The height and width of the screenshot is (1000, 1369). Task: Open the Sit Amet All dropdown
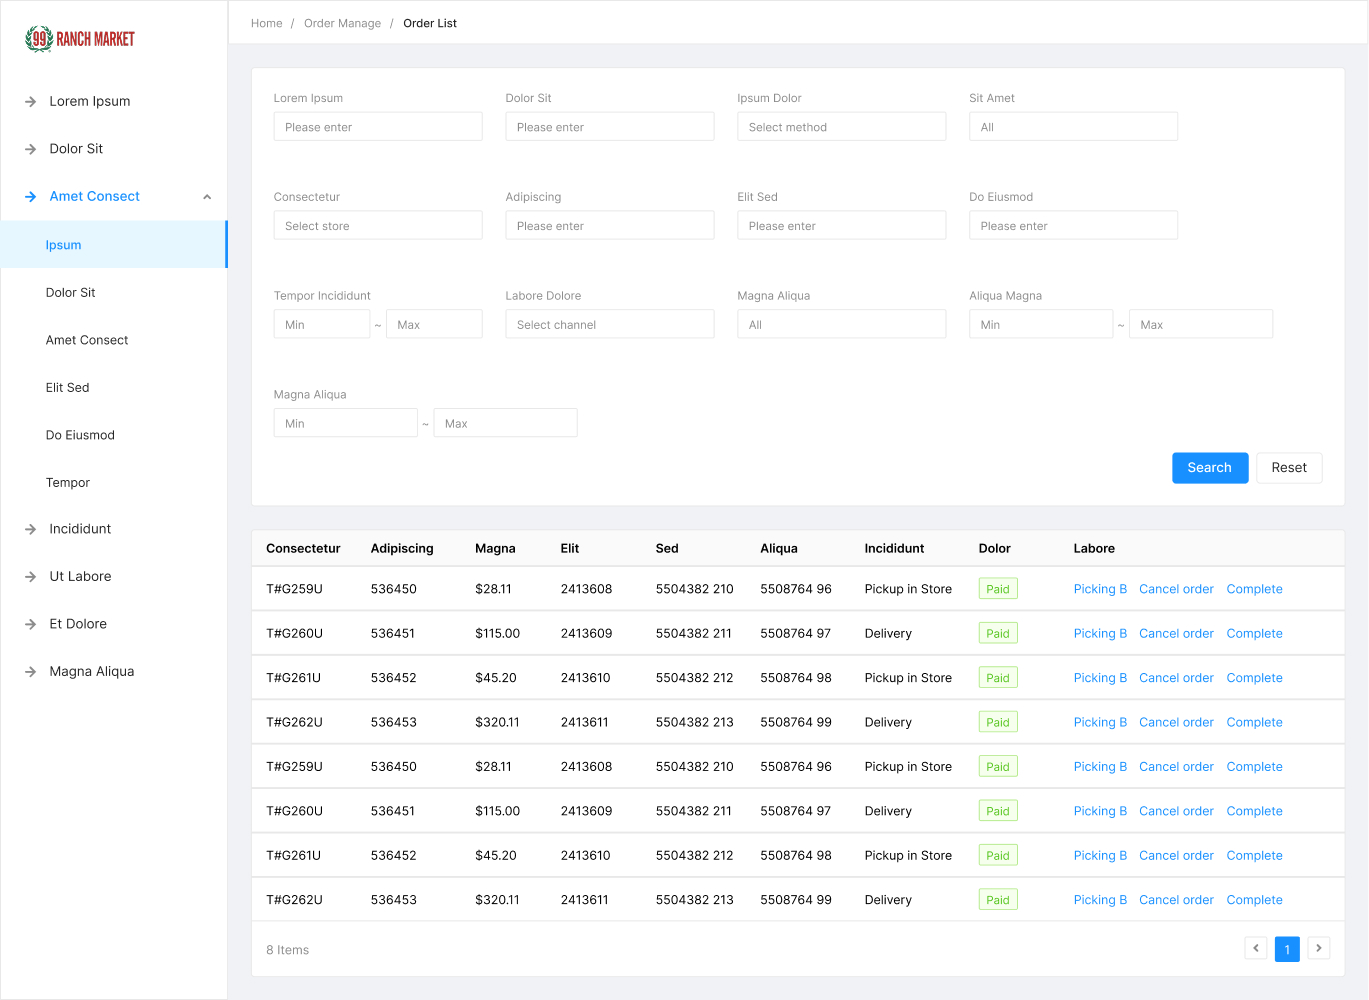point(1073,127)
